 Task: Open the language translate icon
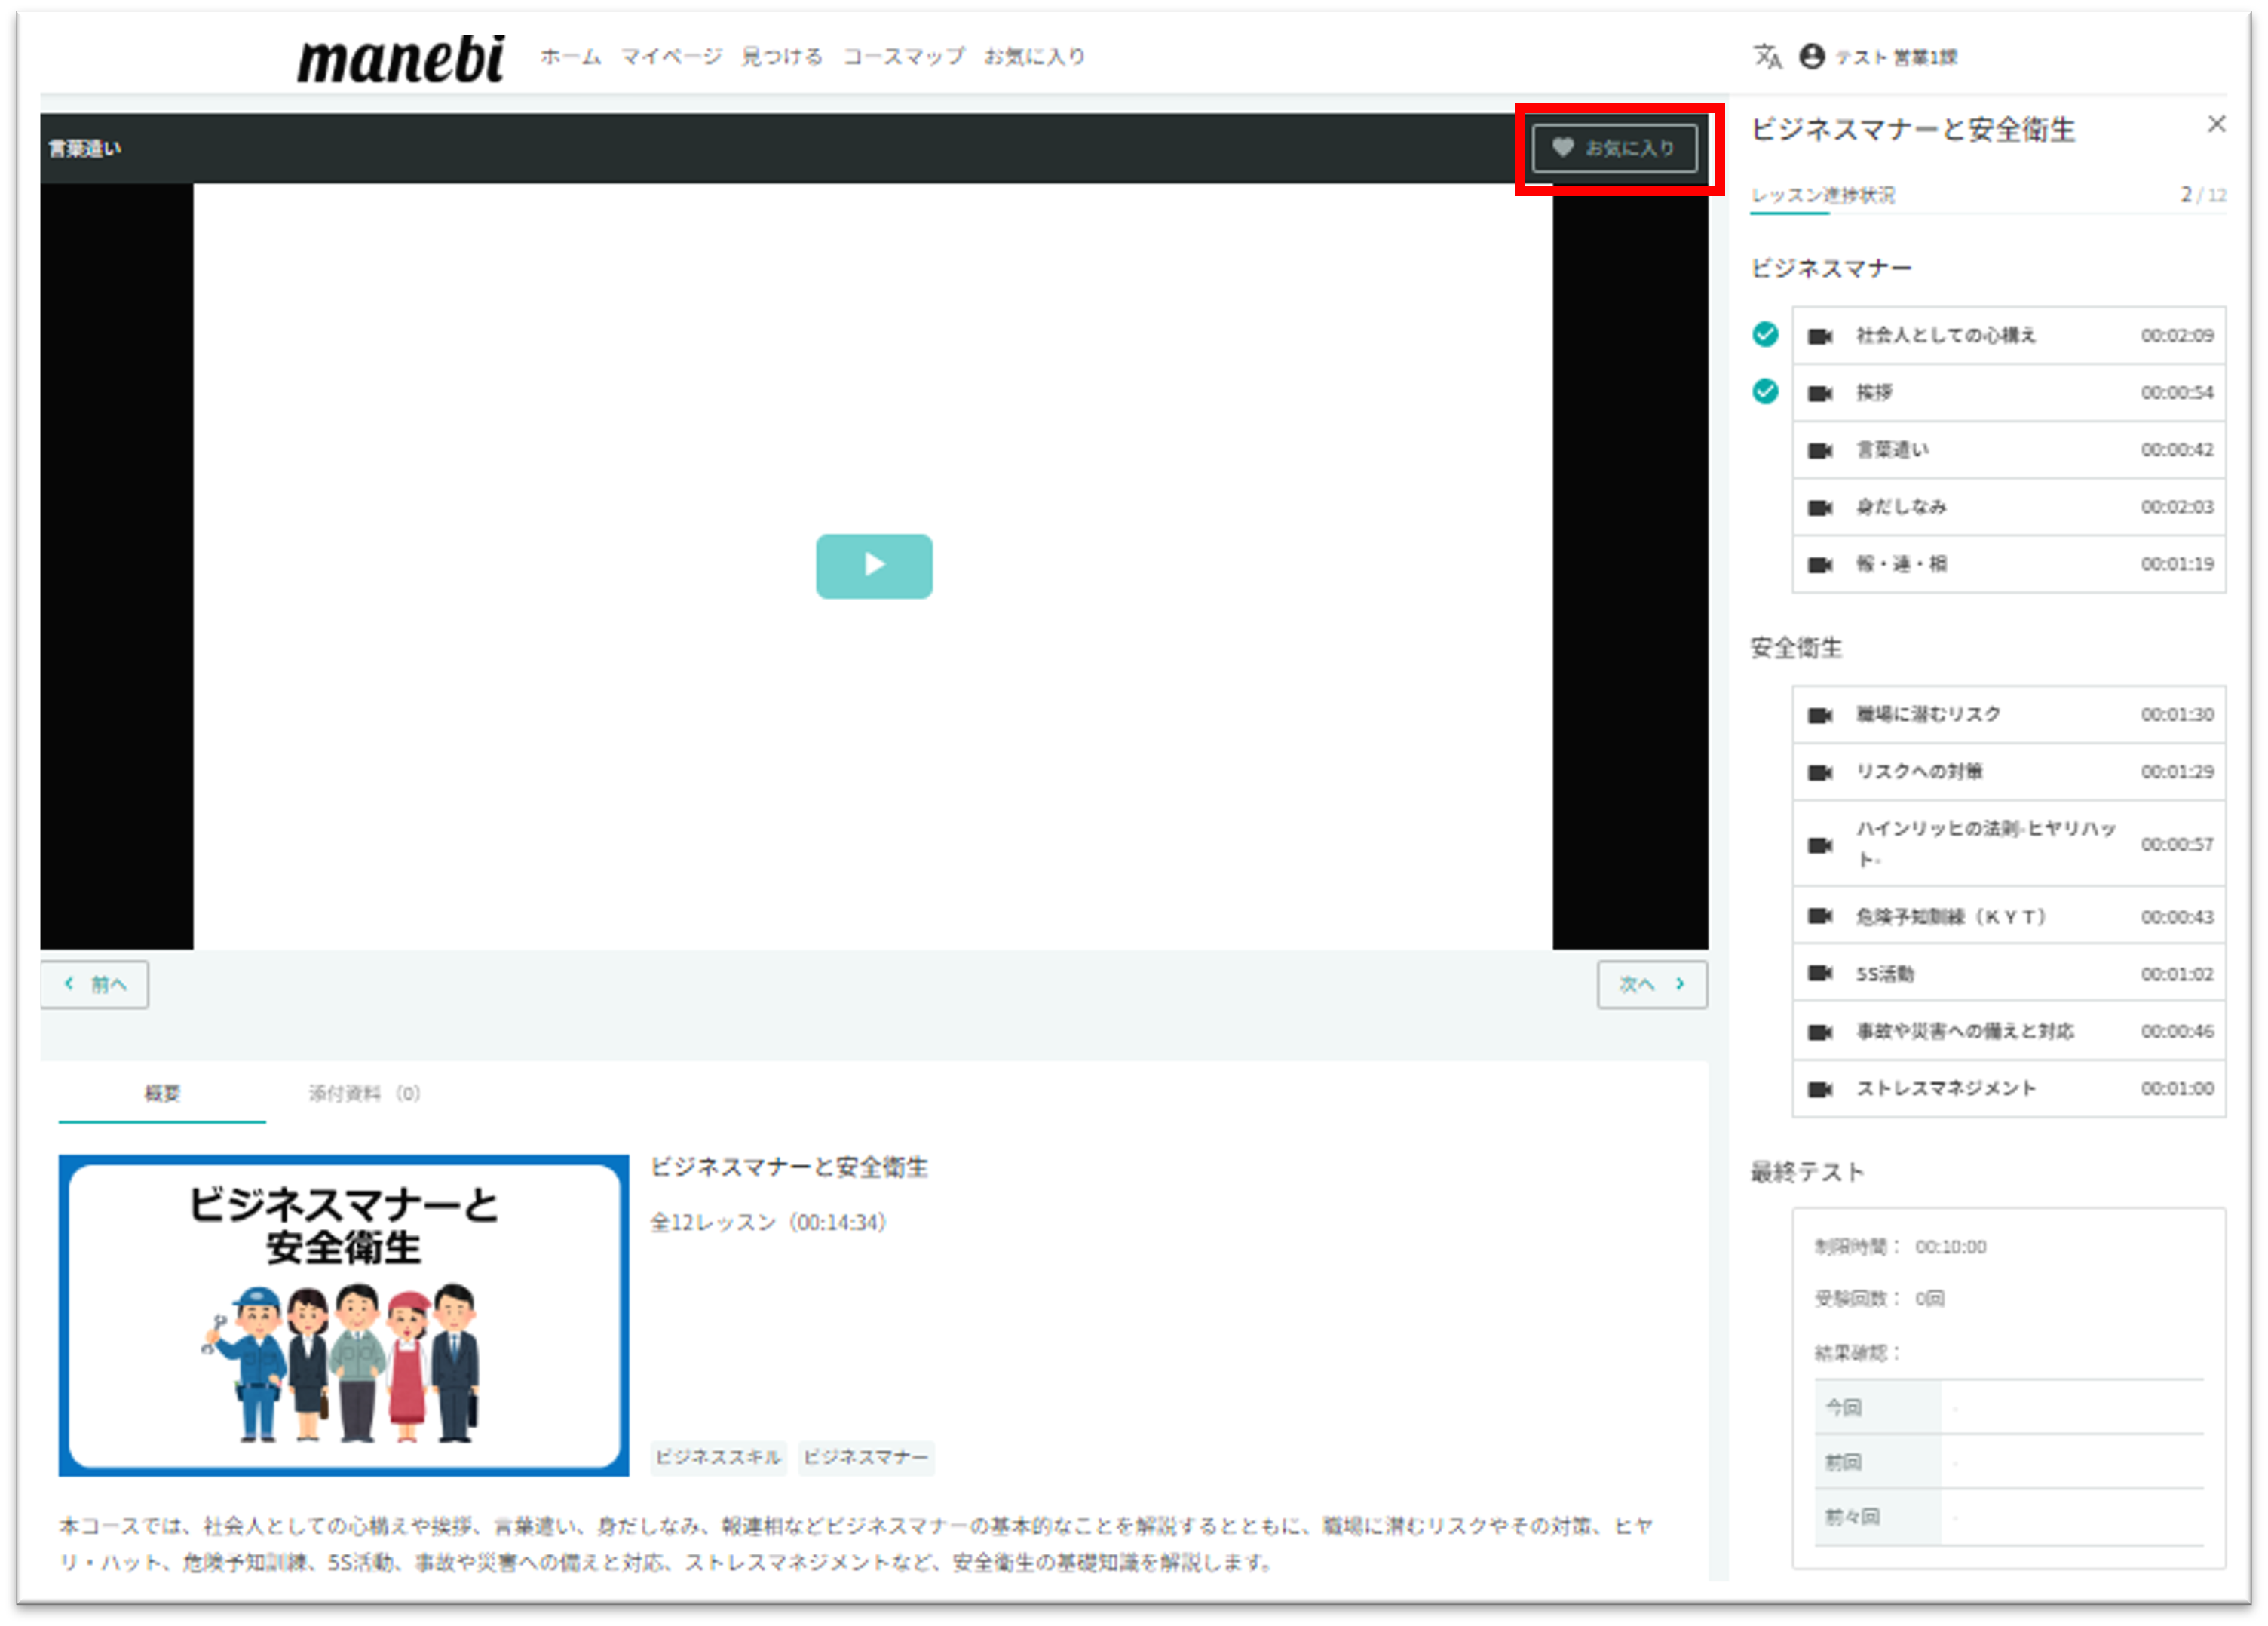pos(1767,56)
